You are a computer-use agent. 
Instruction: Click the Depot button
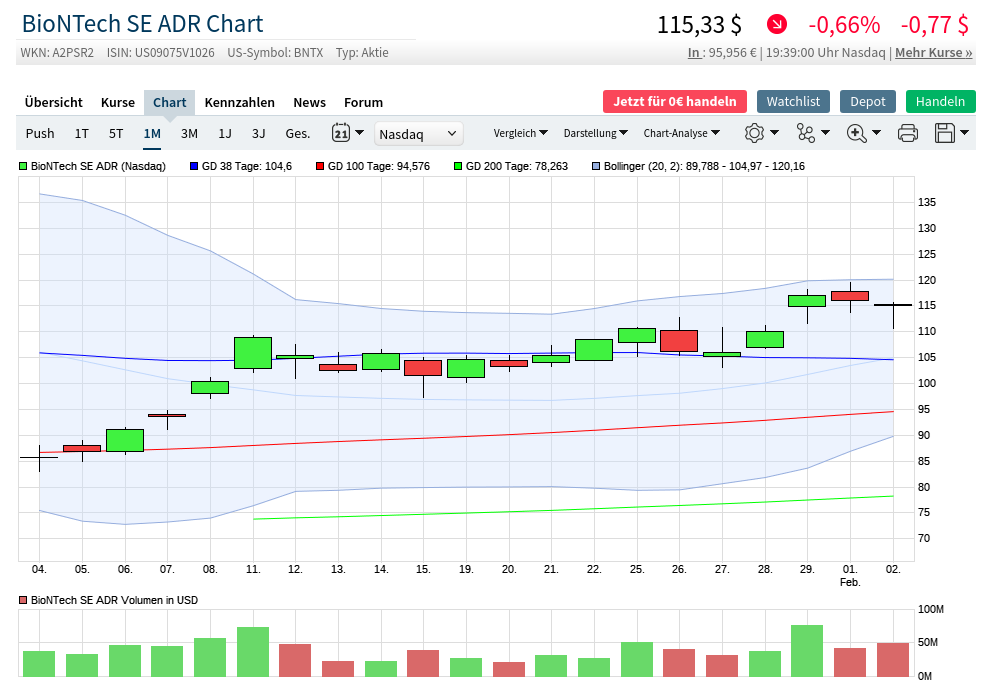(x=868, y=101)
